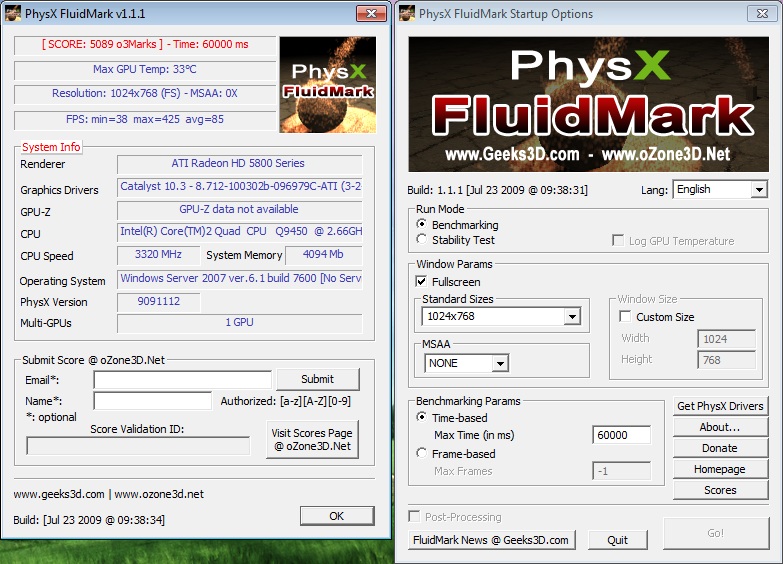The height and width of the screenshot is (564, 783).
Task: Click the large PhysX FluidMark banner image
Action: 588,104
